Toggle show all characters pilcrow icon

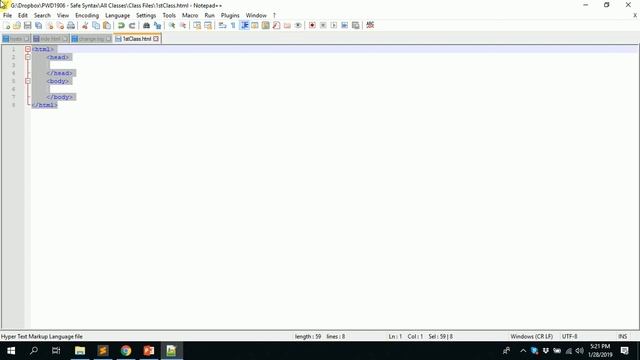click(x=233, y=25)
